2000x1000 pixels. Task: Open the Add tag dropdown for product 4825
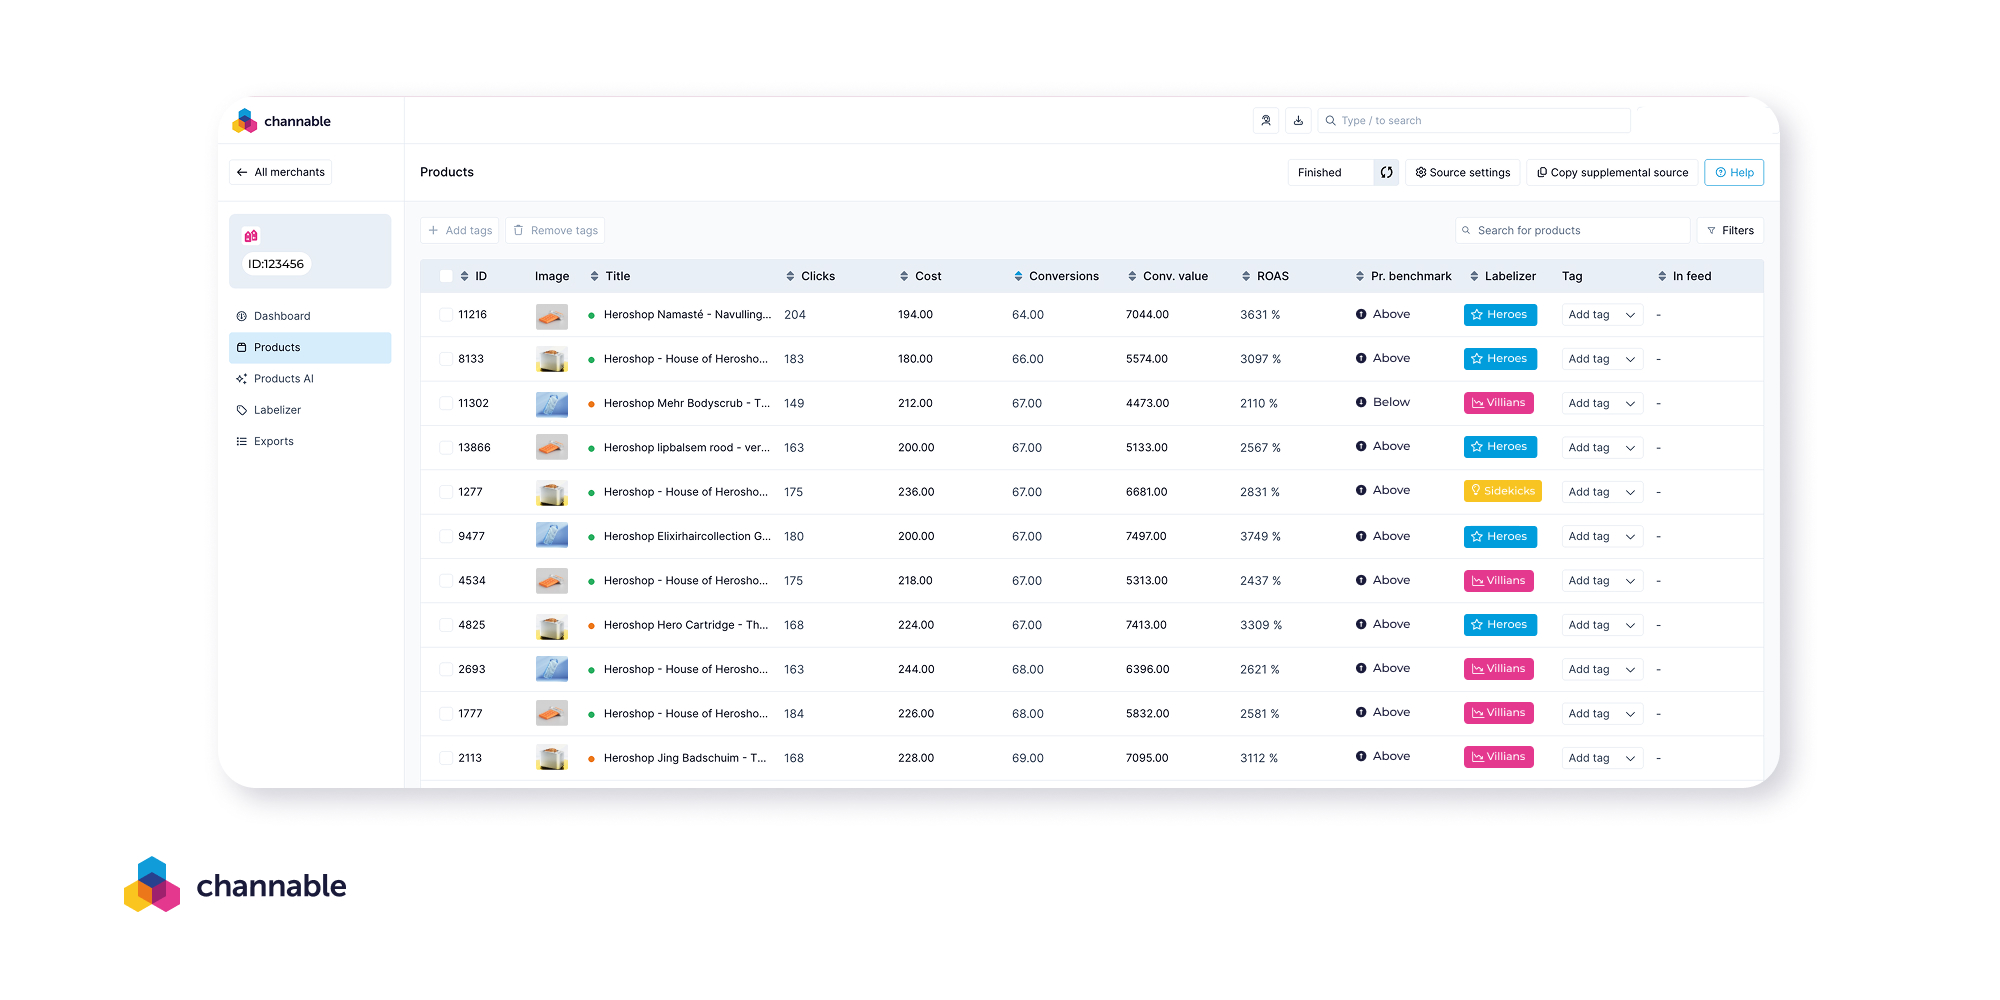(x=1602, y=625)
